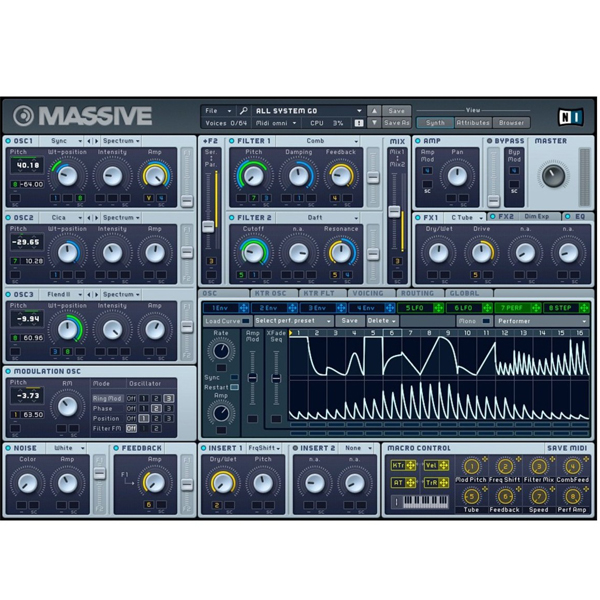This screenshot has height=600, width=600.
Task: Click the Native Instruments NI logo
Action: tap(570, 117)
